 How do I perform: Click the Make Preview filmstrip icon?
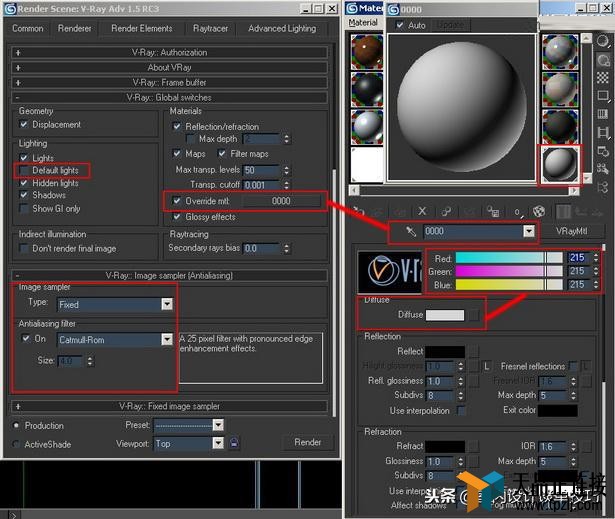click(603, 133)
